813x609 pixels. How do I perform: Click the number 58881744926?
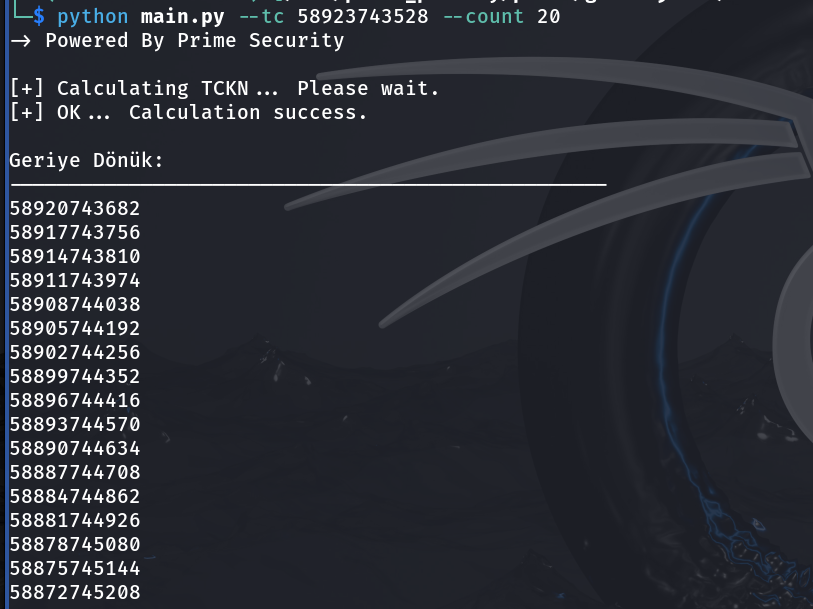(x=75, y=520)
